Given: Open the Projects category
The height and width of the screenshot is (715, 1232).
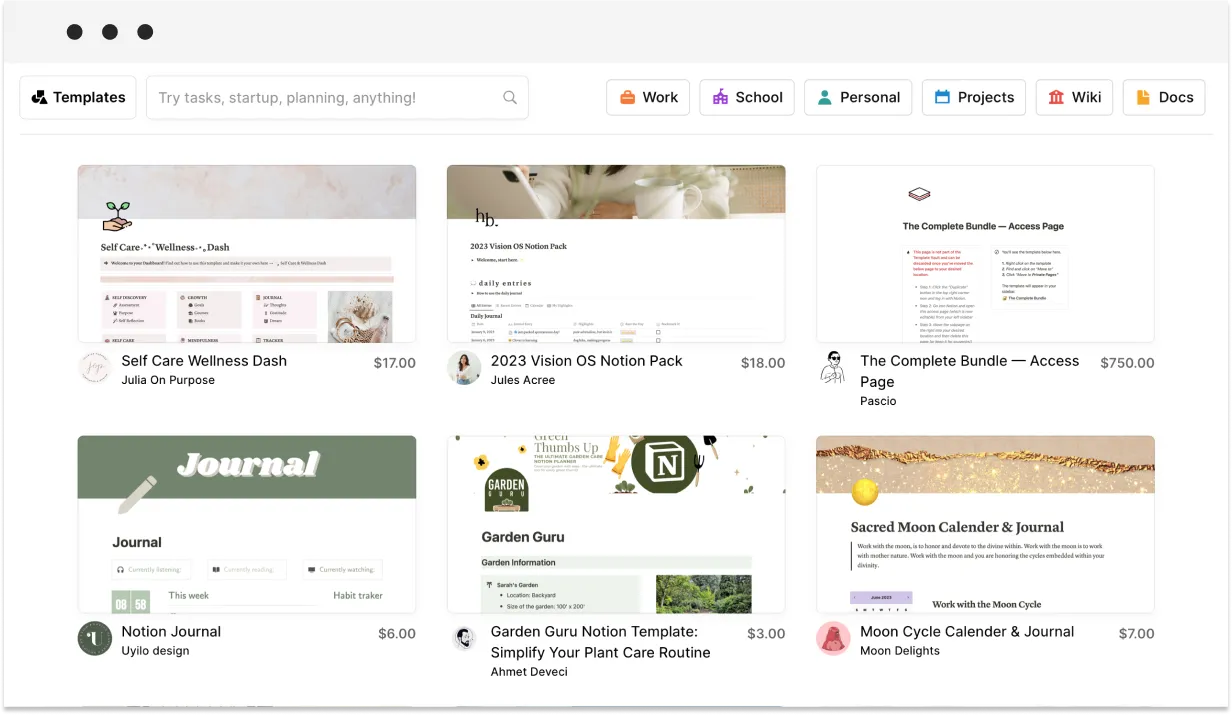Looking at the screenshot, I should [x=974, y=97].
